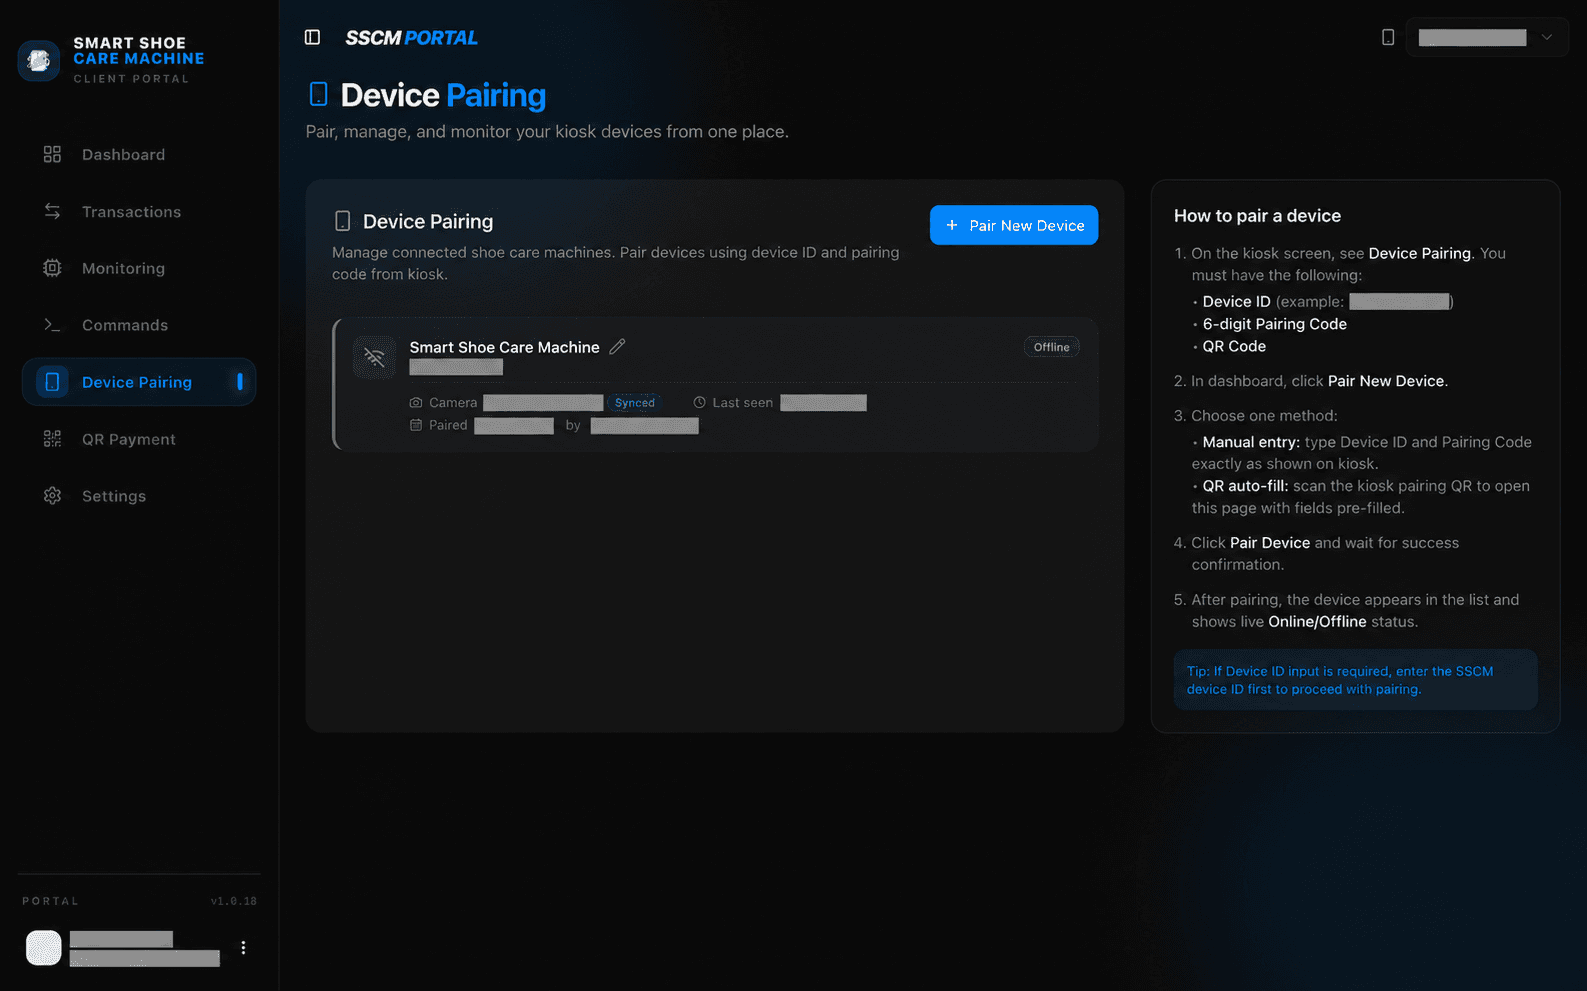1587x991 pixels.
Task: Click the device icon beside top-right dropdown
Action: tap(1388, 37)
